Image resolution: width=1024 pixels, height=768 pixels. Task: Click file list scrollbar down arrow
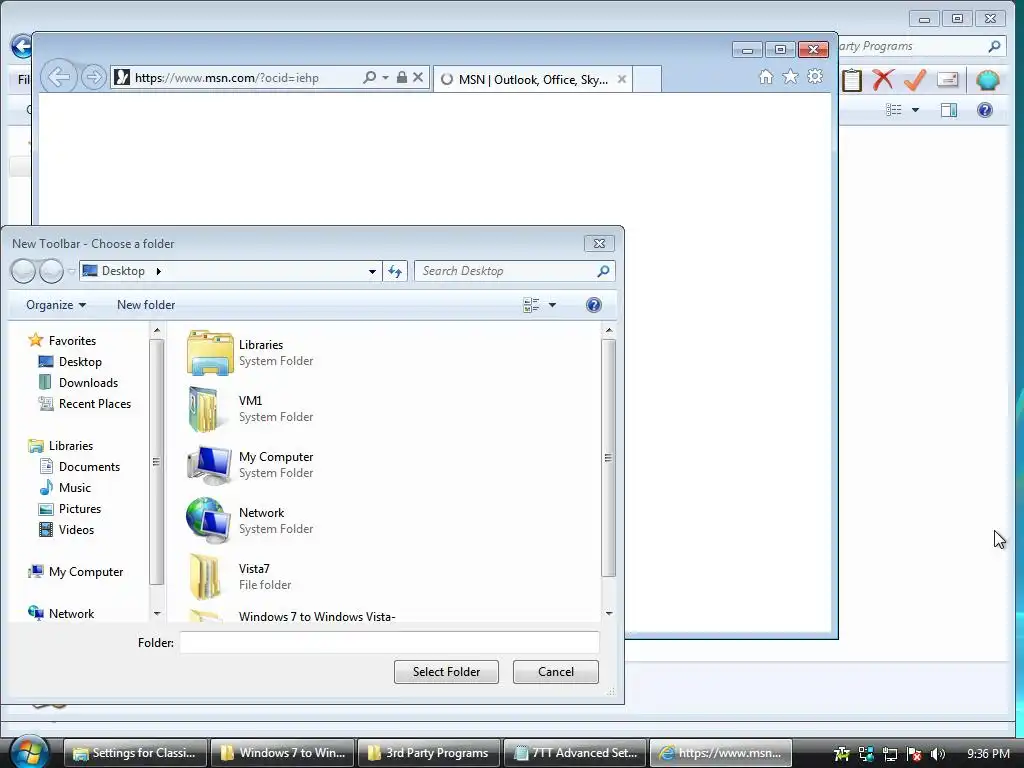[609, 613]
